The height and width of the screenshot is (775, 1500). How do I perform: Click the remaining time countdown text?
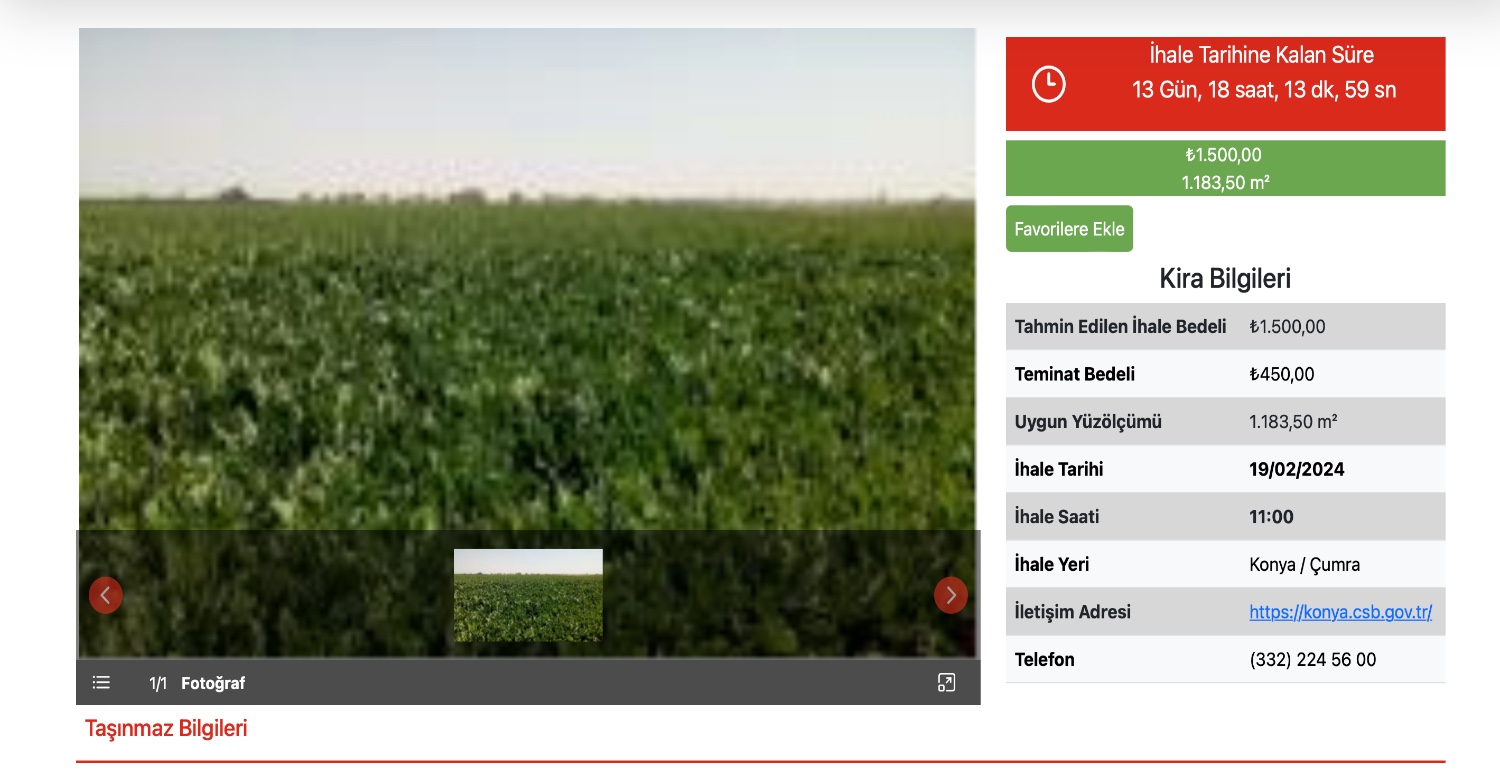[x=1263, y=90]
